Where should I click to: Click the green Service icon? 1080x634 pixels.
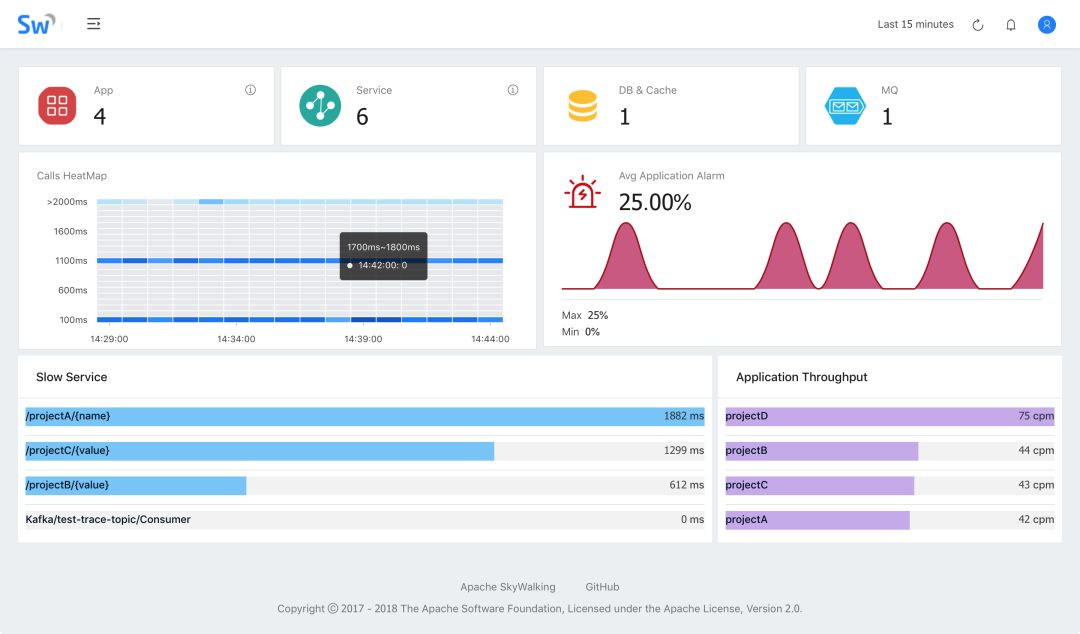coord(320,106)
